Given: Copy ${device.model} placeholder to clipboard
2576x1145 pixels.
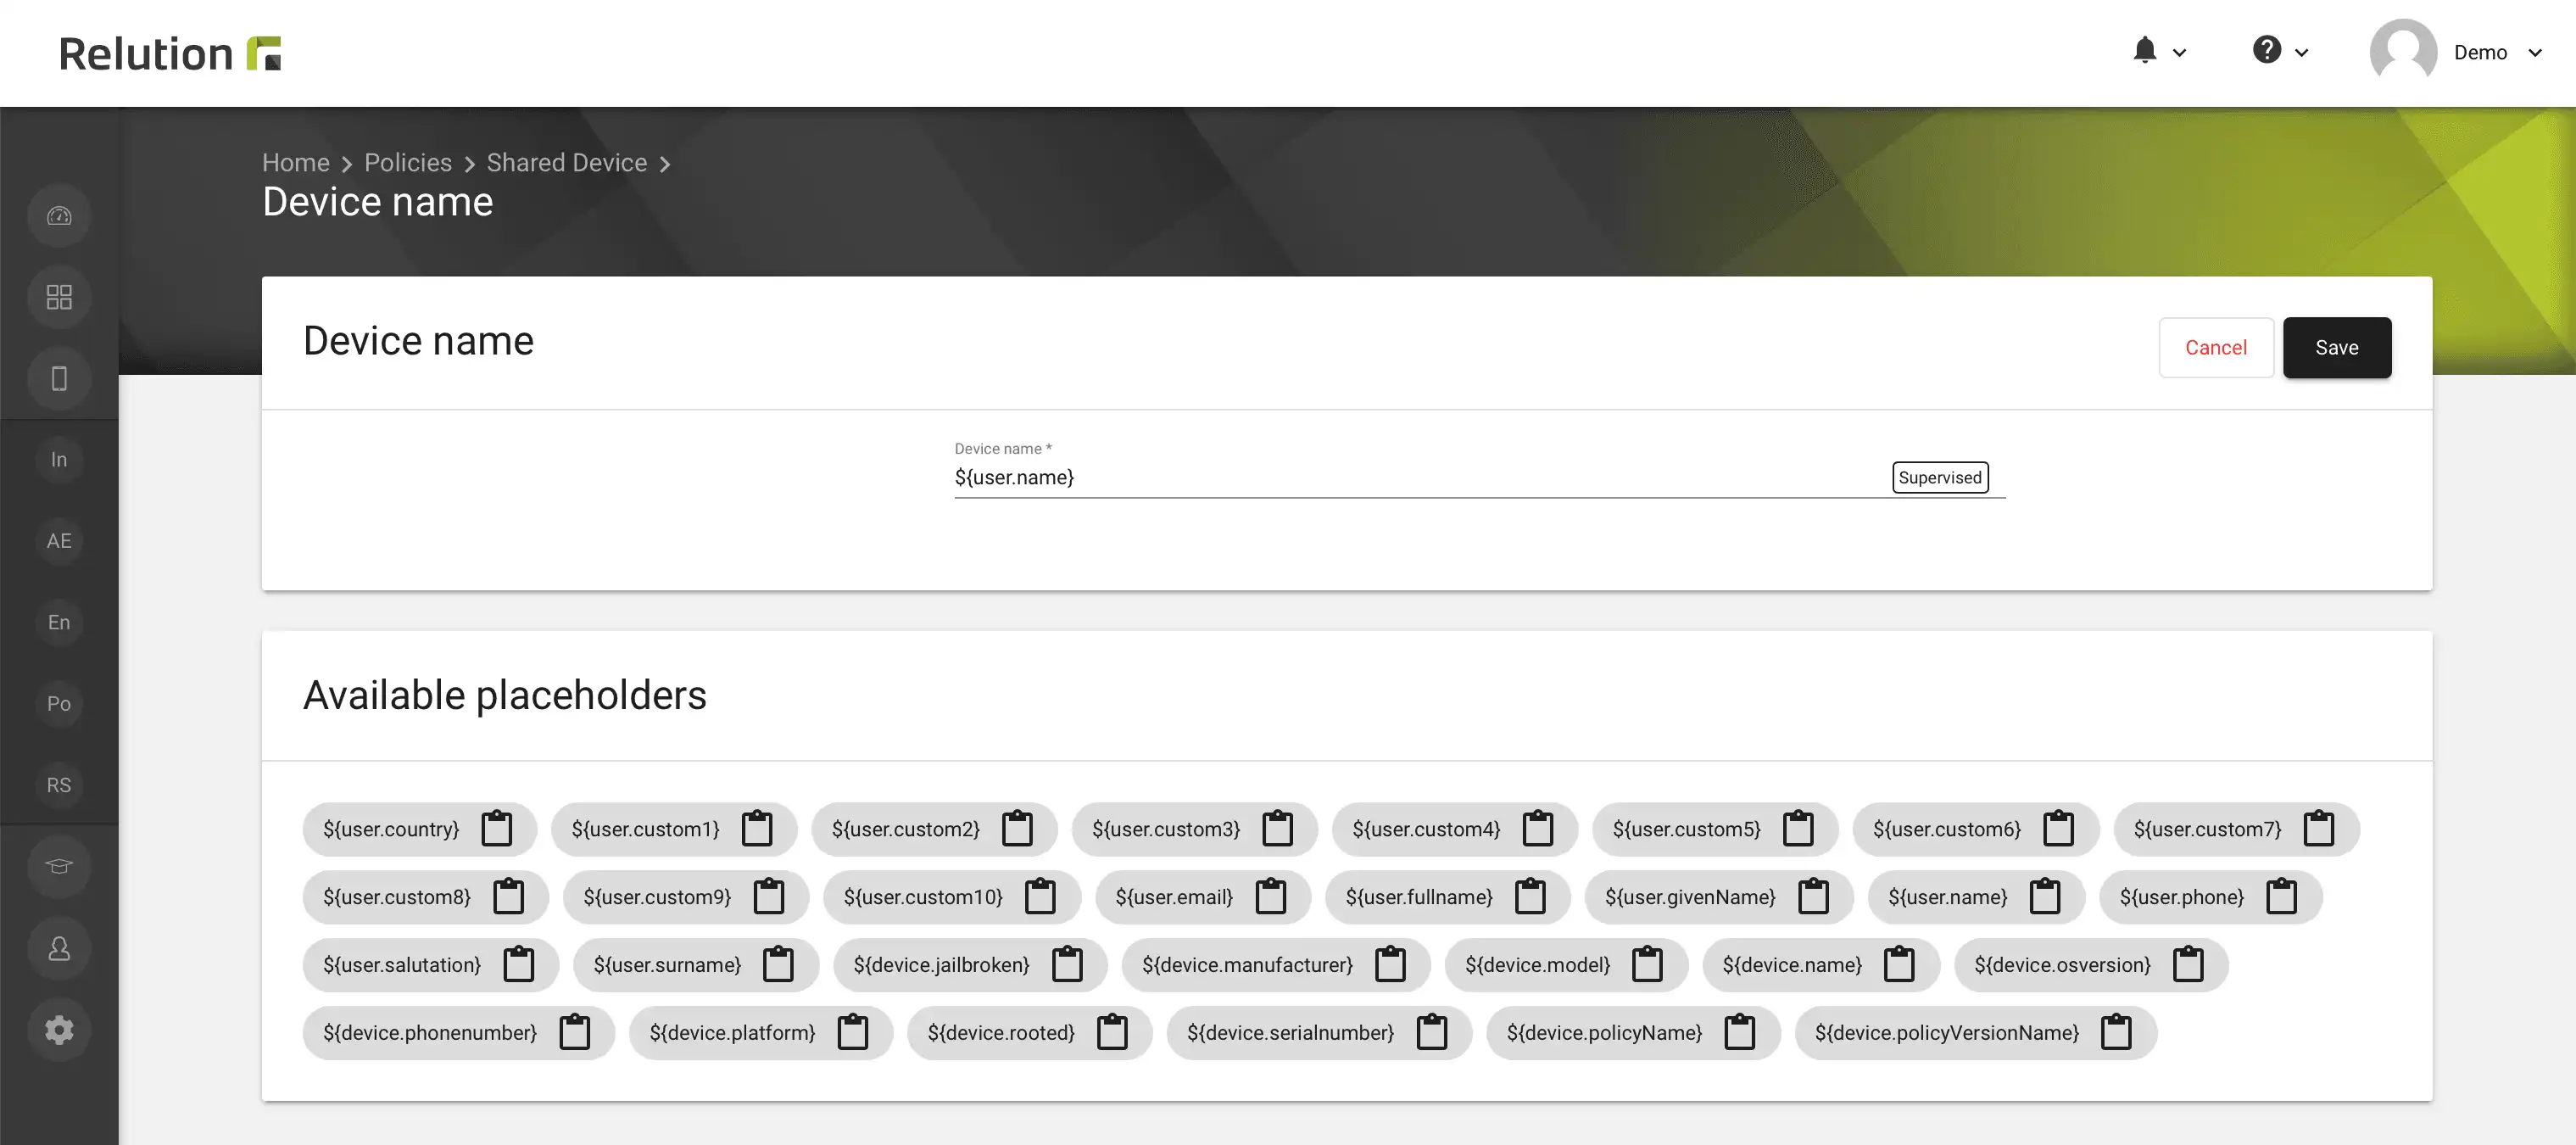Looking at the screenshot, I should pos(1647,965).
